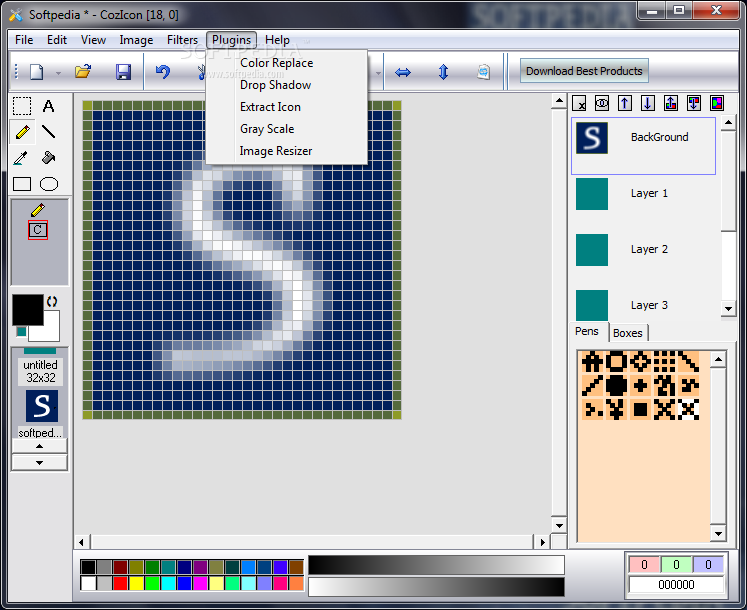The width and height of the screenshot is (747, 610).
Task: Click the down arrow below softped thumbnail
Action: coord(40,463)
